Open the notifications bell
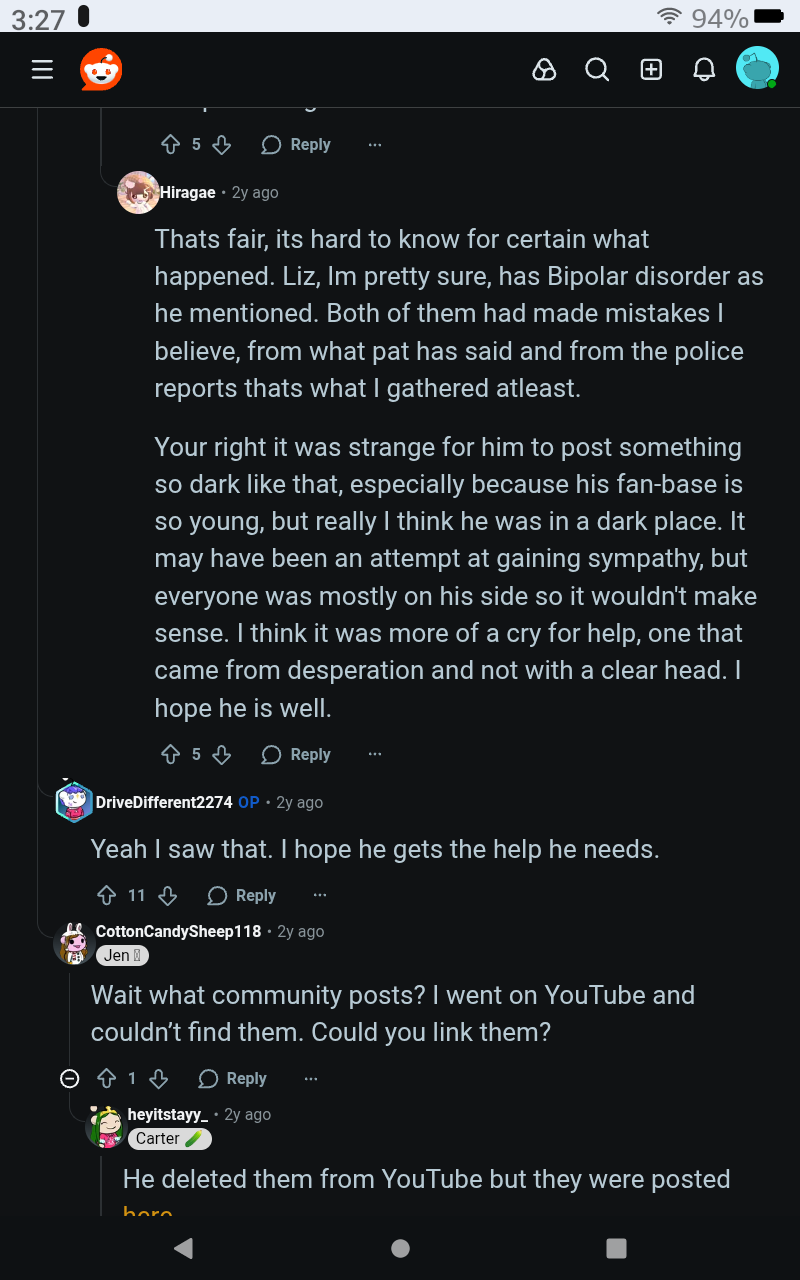Image resolution: width=800 pixels, height=1280 pixels. pos(704,70)
